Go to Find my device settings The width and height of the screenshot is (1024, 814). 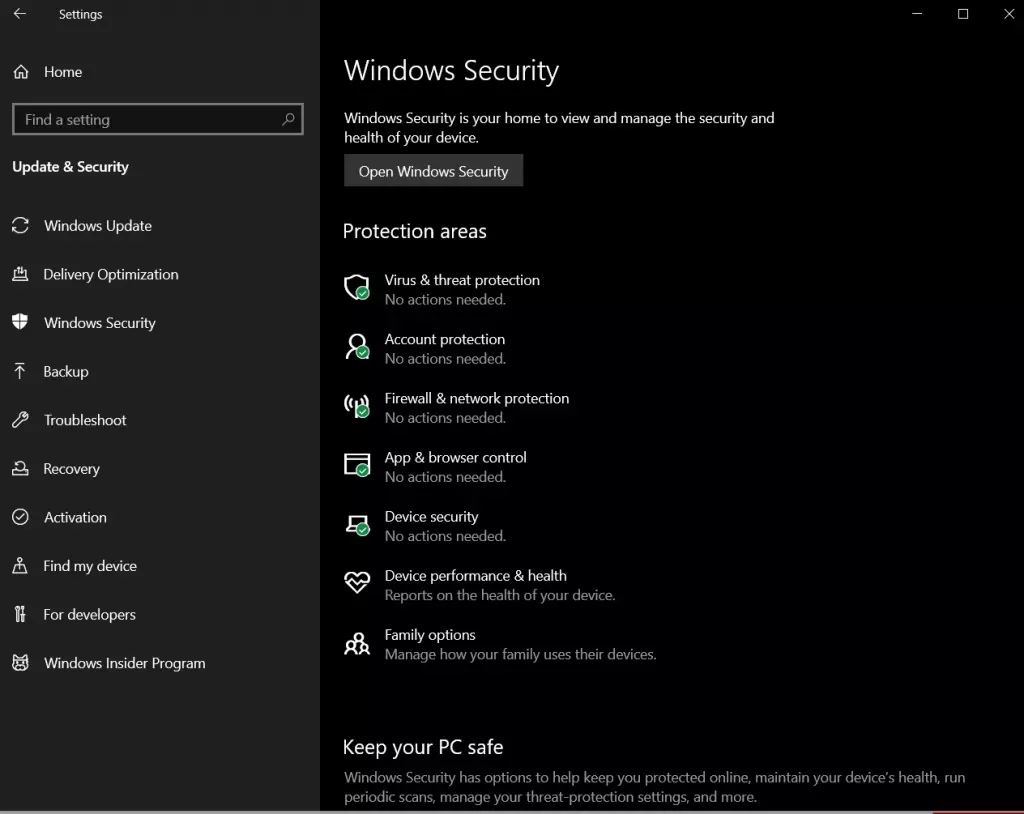90,566
